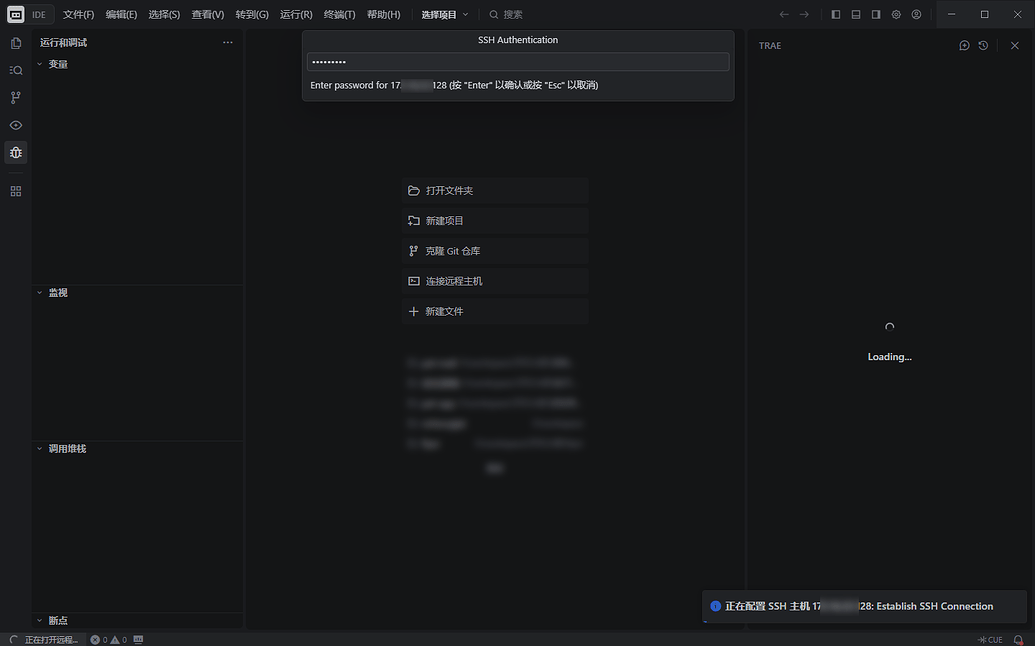Open the Search view in activity bar
Screen dimensions: 1035x646
16,71
